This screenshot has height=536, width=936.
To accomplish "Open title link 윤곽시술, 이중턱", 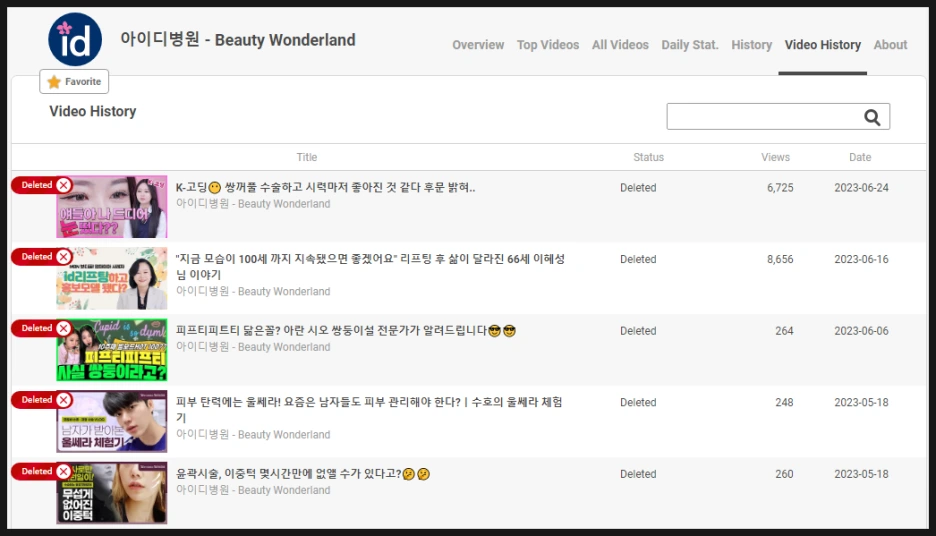I will click(303, 474).
